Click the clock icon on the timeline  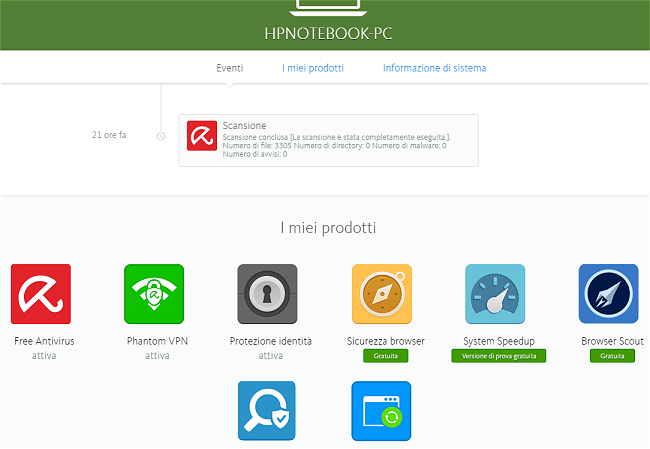point(161,136)
